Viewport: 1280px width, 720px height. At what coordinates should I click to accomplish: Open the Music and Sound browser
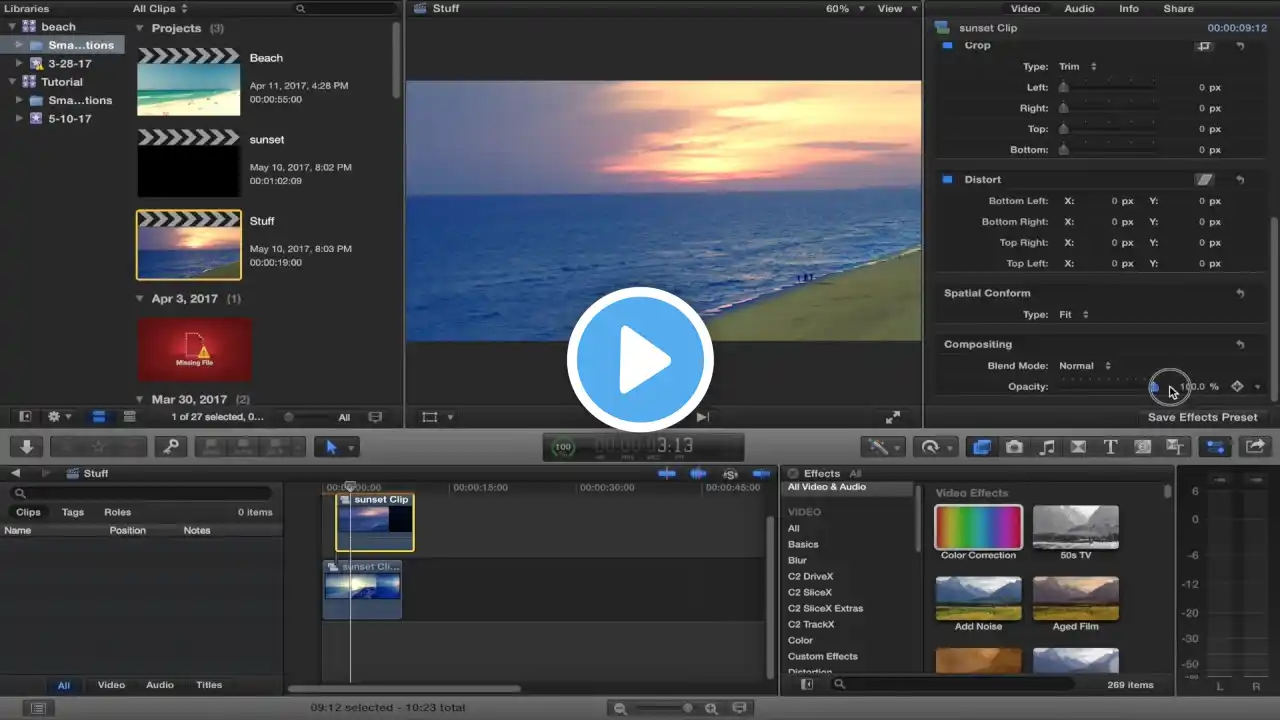point(1047,447)
